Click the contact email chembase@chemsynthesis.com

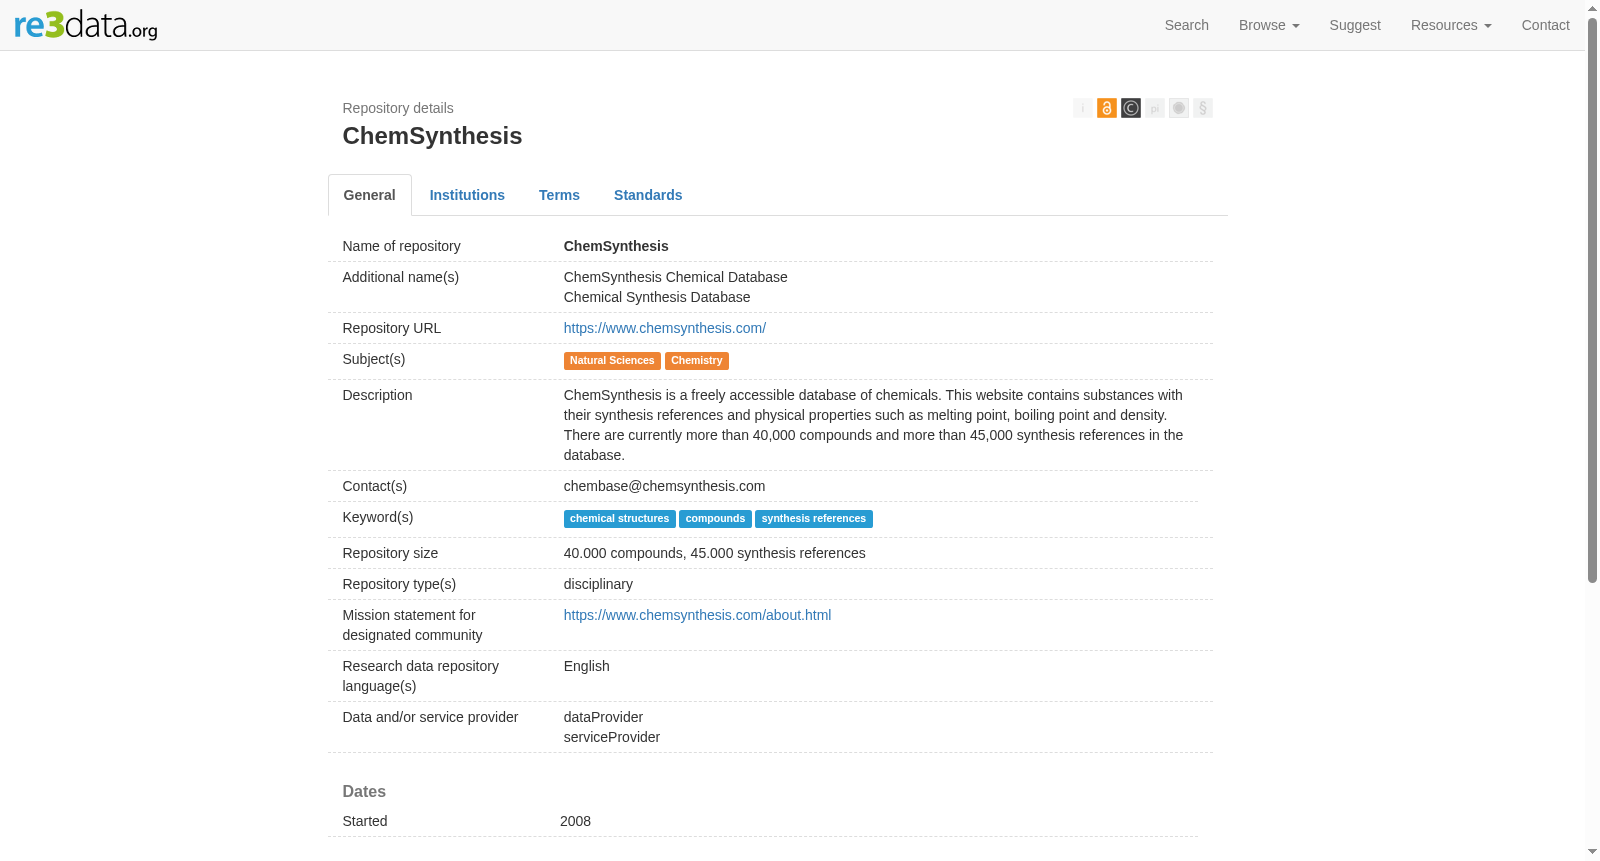click(664, 486)
